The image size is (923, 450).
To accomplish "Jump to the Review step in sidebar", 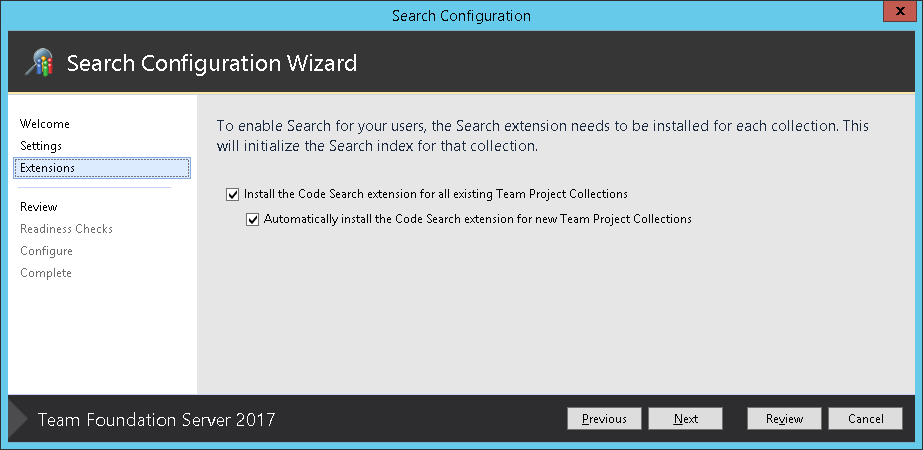I will (38, 207).
